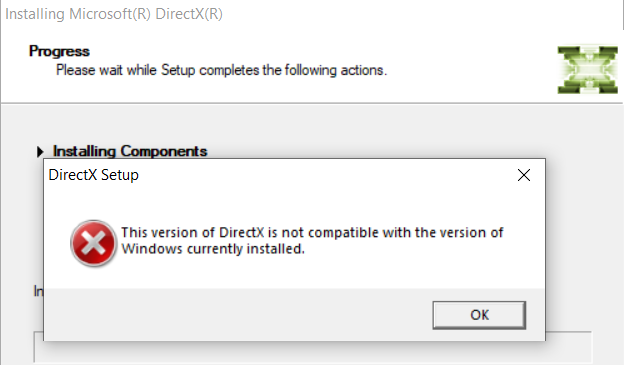Click the 'not compatible' error message line

click(x=312, y=232)
